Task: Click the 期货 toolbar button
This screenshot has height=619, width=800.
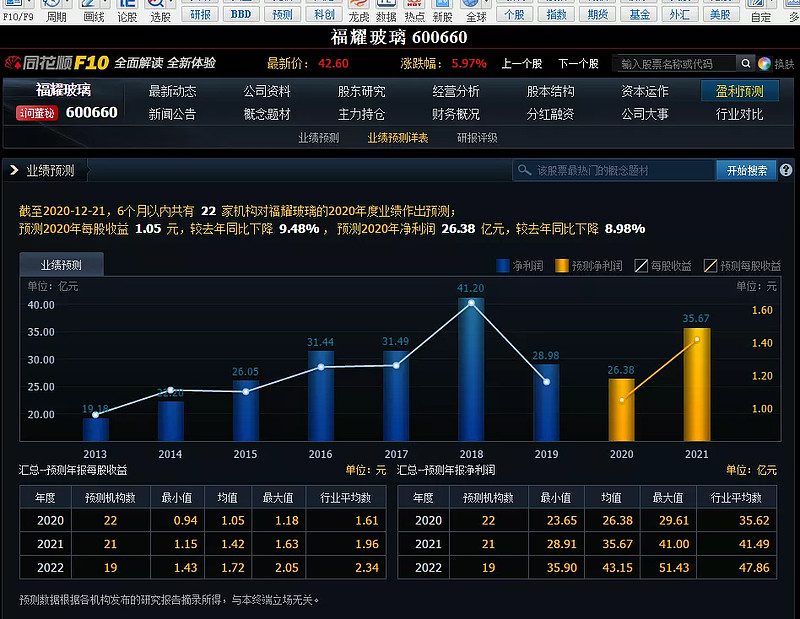Action: point(597,14)
